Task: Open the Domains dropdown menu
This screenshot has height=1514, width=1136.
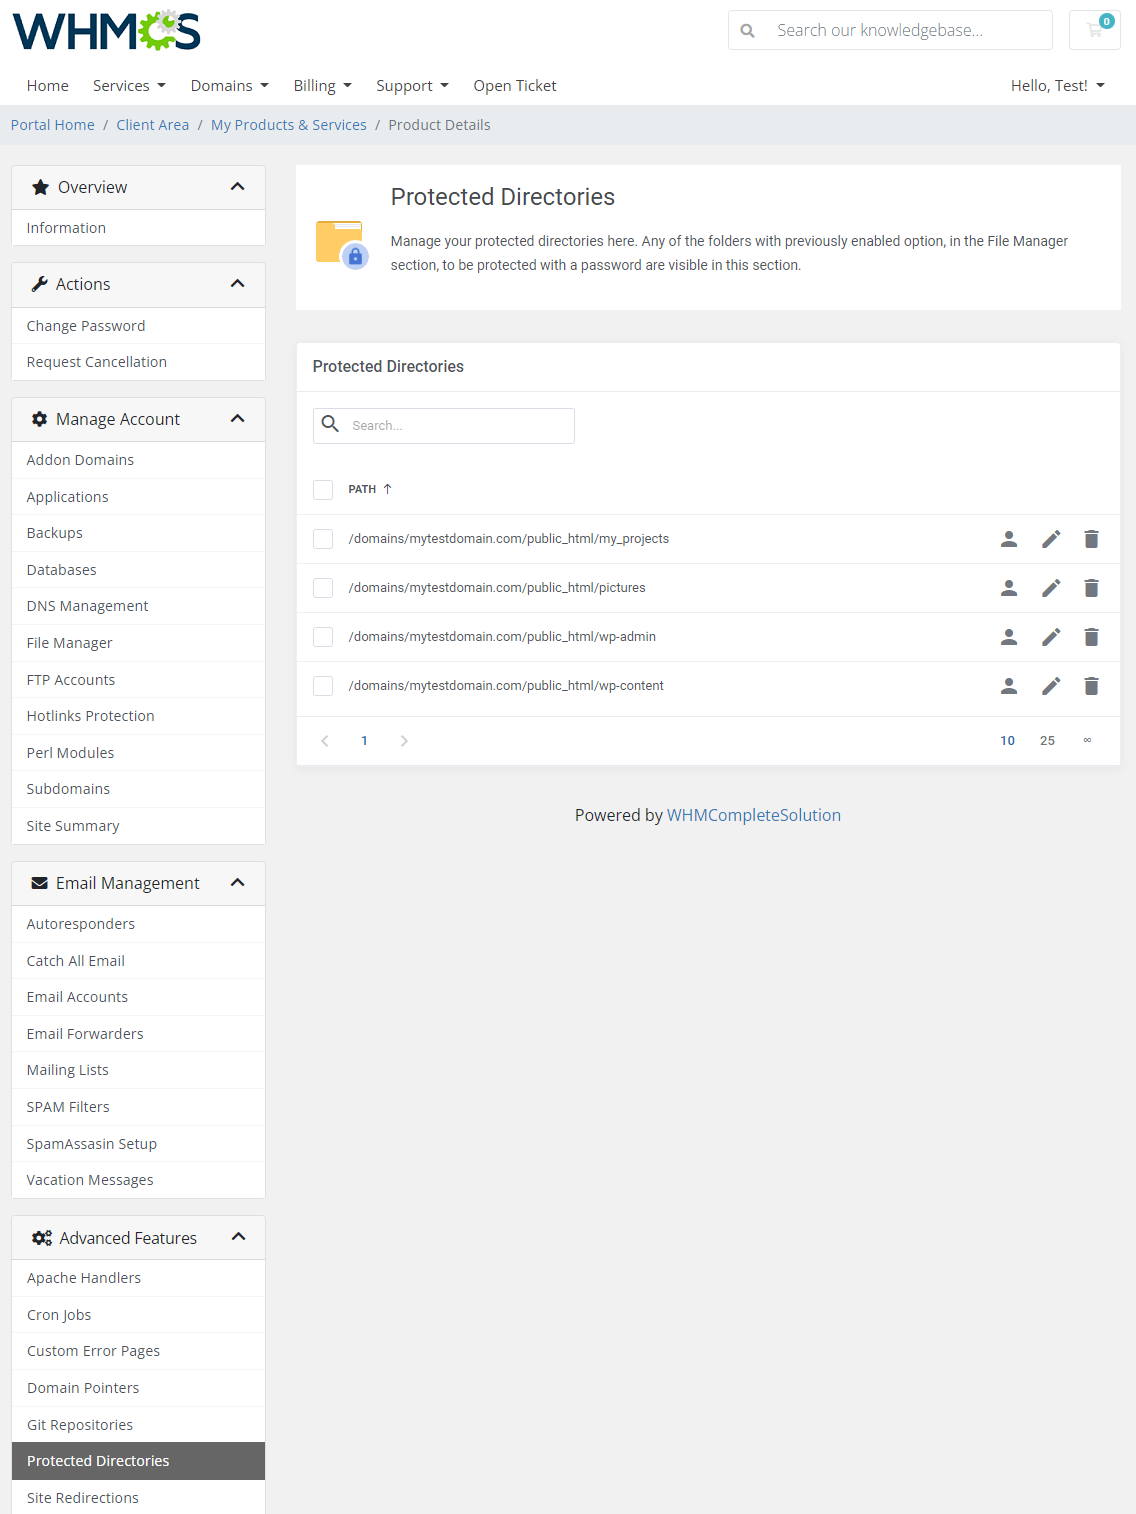Action: tap(230, 86)
